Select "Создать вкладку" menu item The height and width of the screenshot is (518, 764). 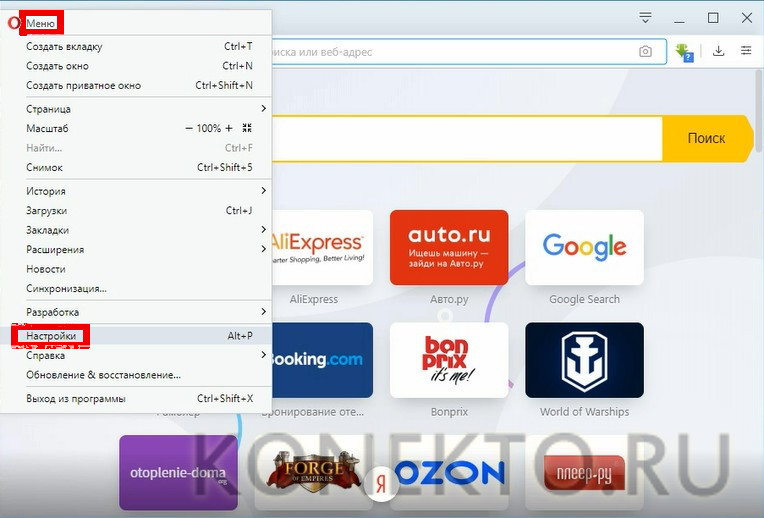click(x=136, y=47)
